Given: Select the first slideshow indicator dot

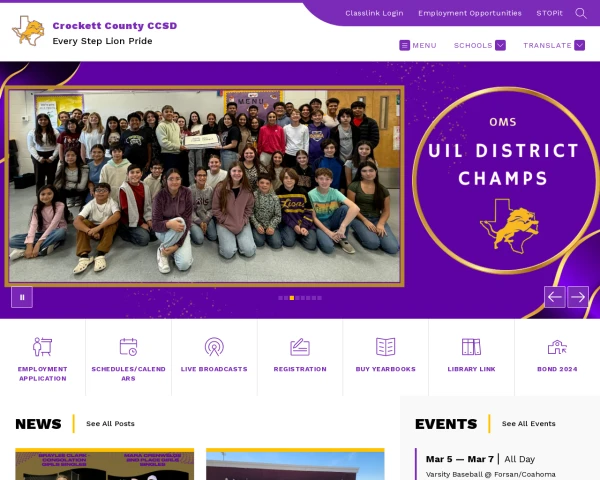Looking at the screenshot, I should click(x=280, y=298).
